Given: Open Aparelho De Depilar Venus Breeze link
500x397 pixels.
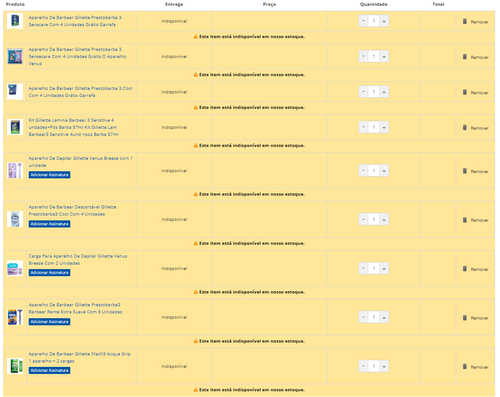Looking at the screenshot, I should click(80, 162).
